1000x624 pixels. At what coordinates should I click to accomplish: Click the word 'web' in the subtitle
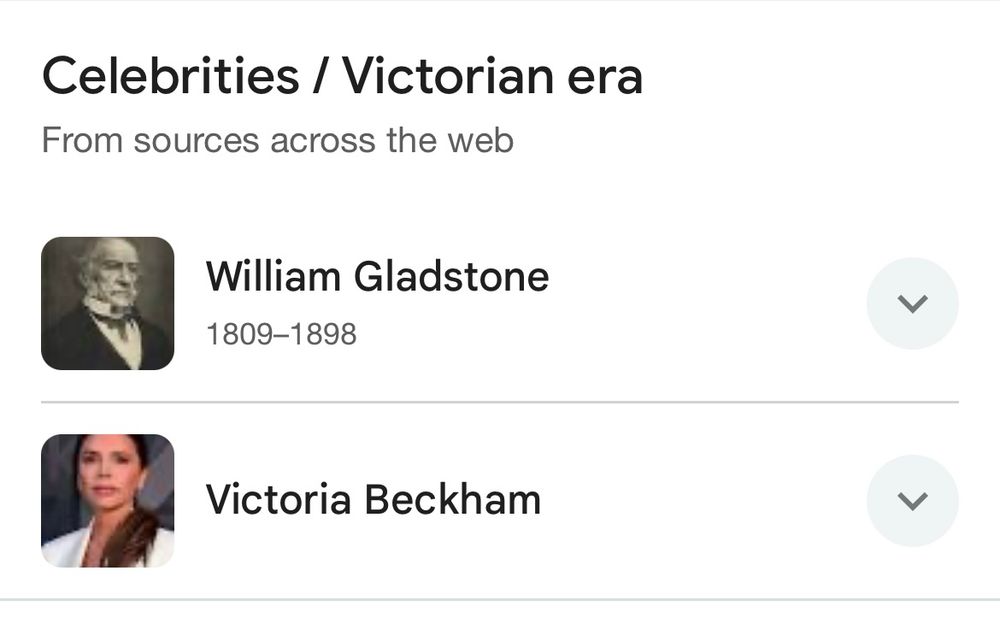coord(480,140)
